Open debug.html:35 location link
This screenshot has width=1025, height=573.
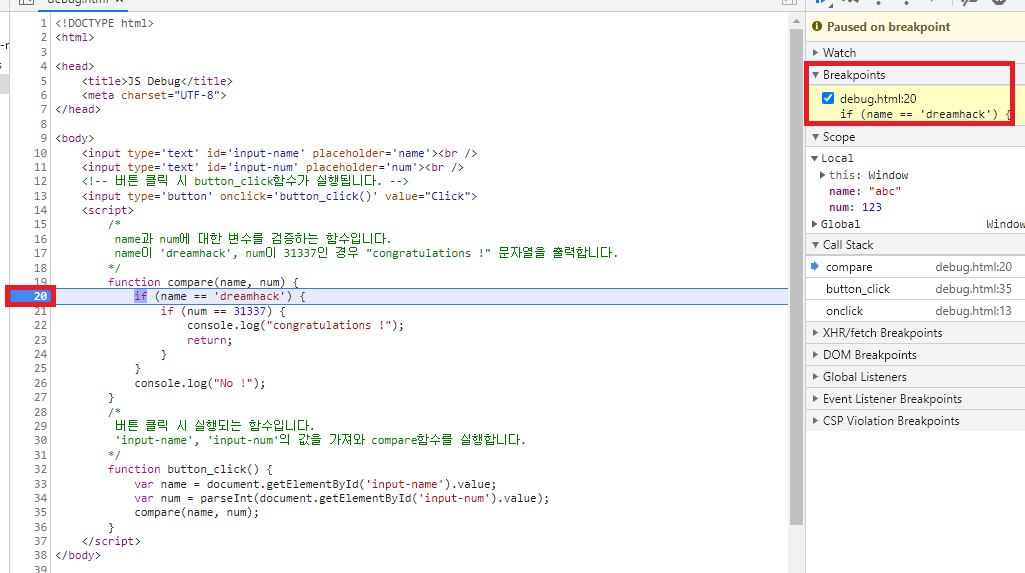click(x=973, y=289)
